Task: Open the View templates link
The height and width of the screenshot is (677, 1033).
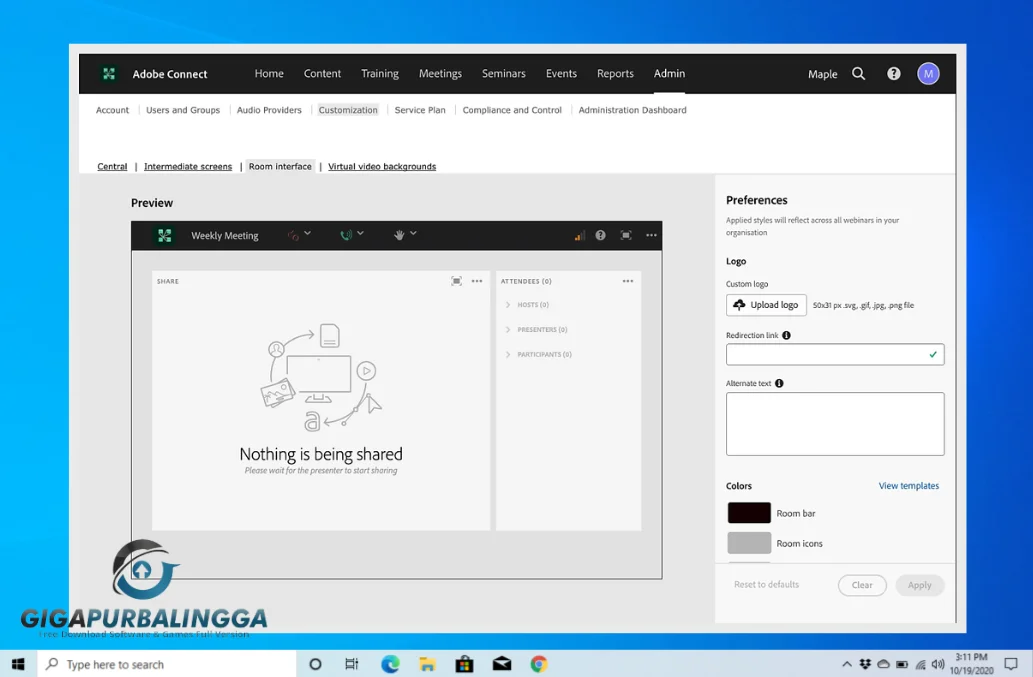Action: (x=908, y=486)
